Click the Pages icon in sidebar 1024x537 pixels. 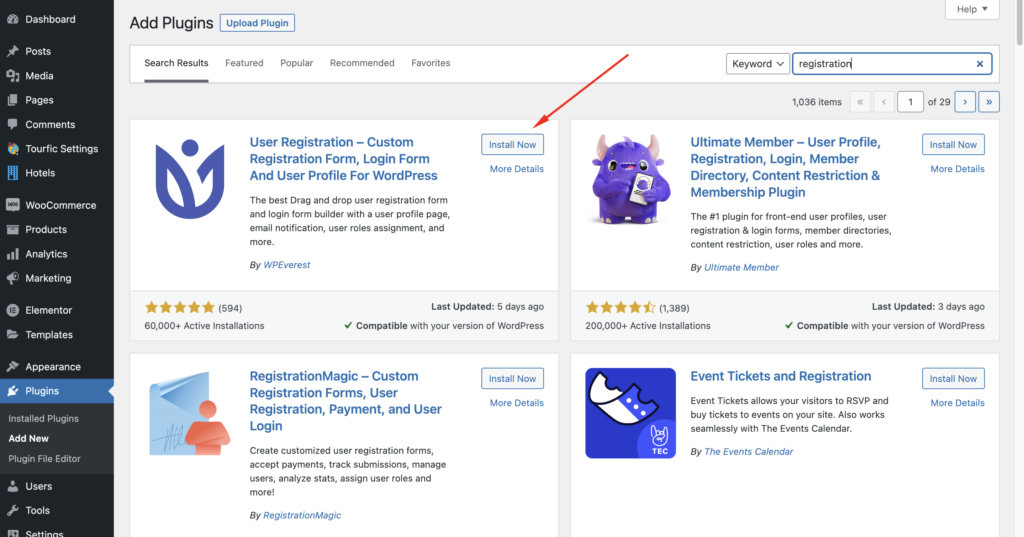tap(12, 100)
